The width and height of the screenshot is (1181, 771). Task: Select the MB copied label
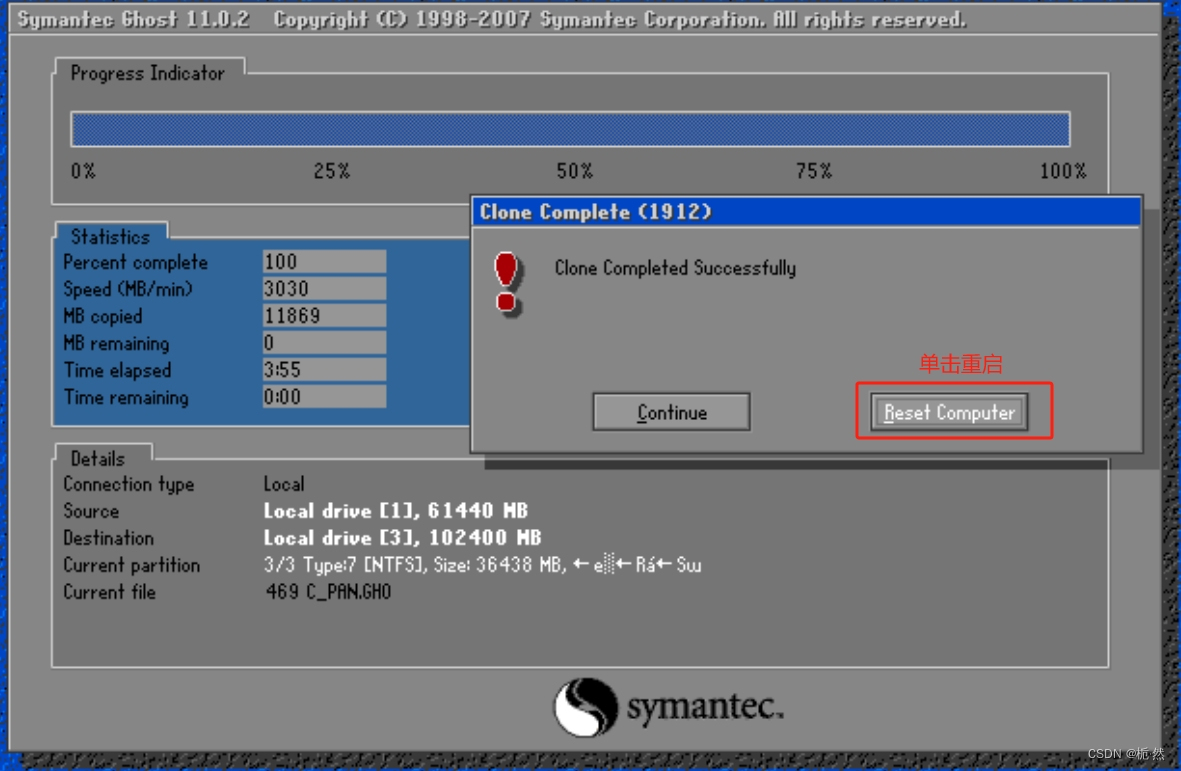point(103,316)
